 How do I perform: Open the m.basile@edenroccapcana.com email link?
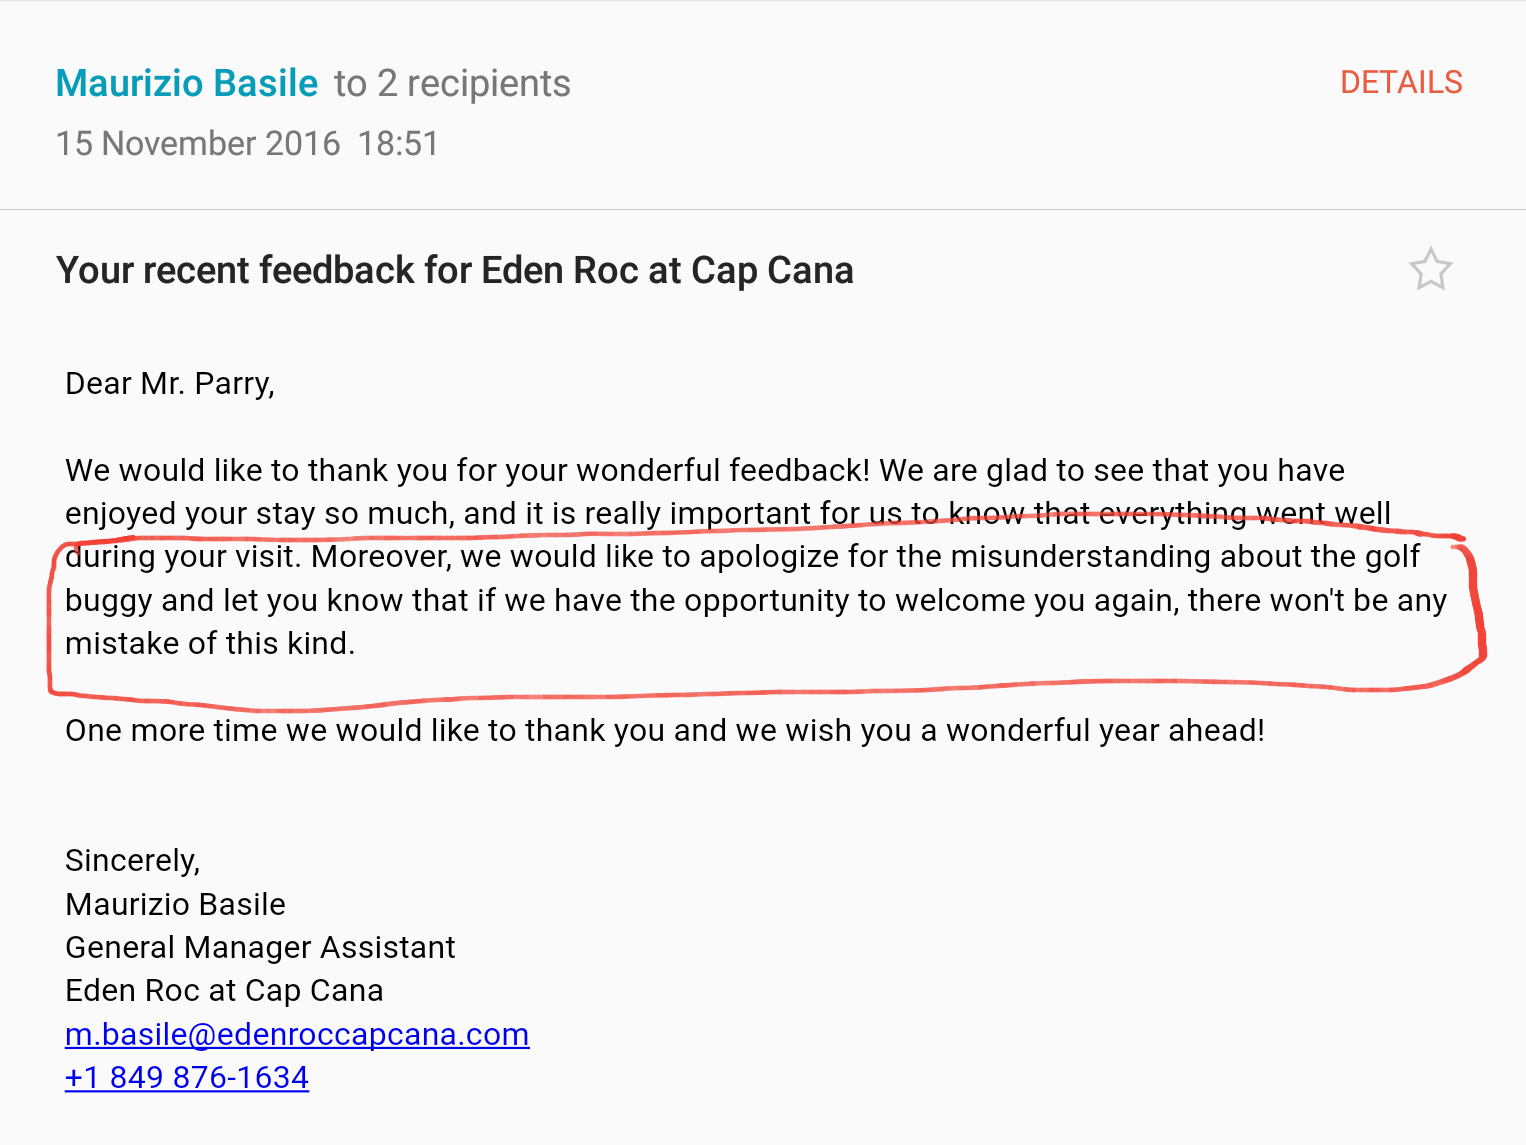click(297, 1034)
